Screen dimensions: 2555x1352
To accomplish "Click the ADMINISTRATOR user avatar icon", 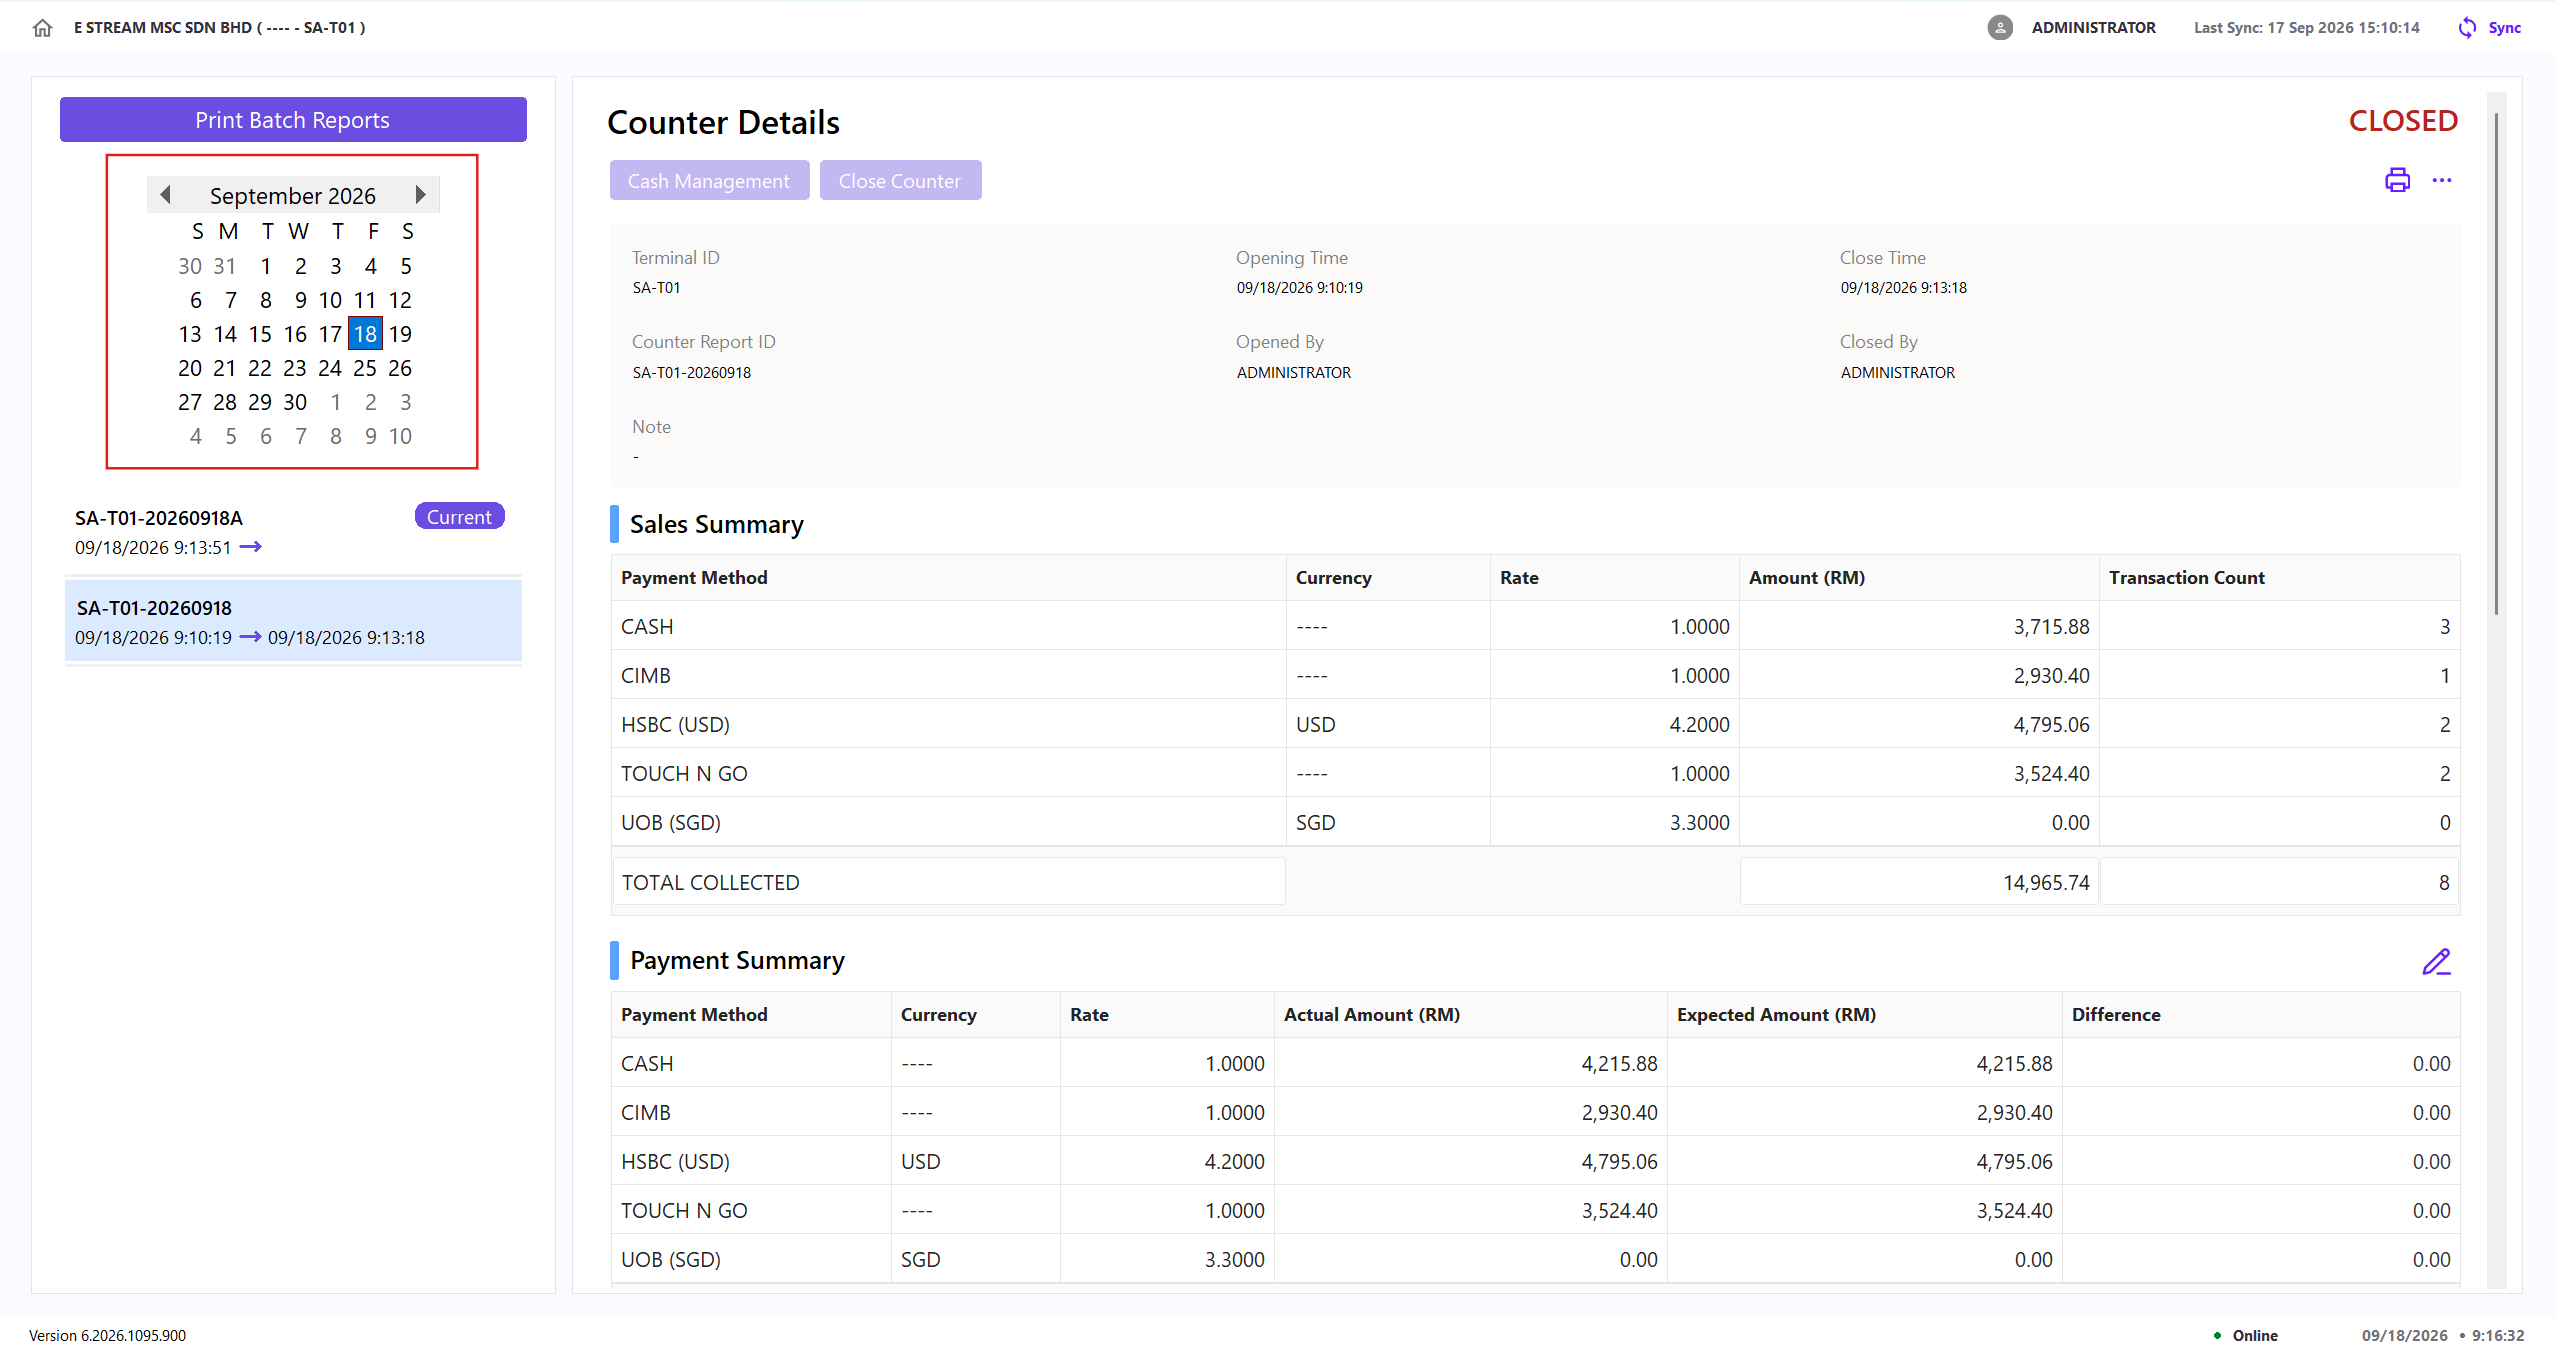I will (1999, 28).
